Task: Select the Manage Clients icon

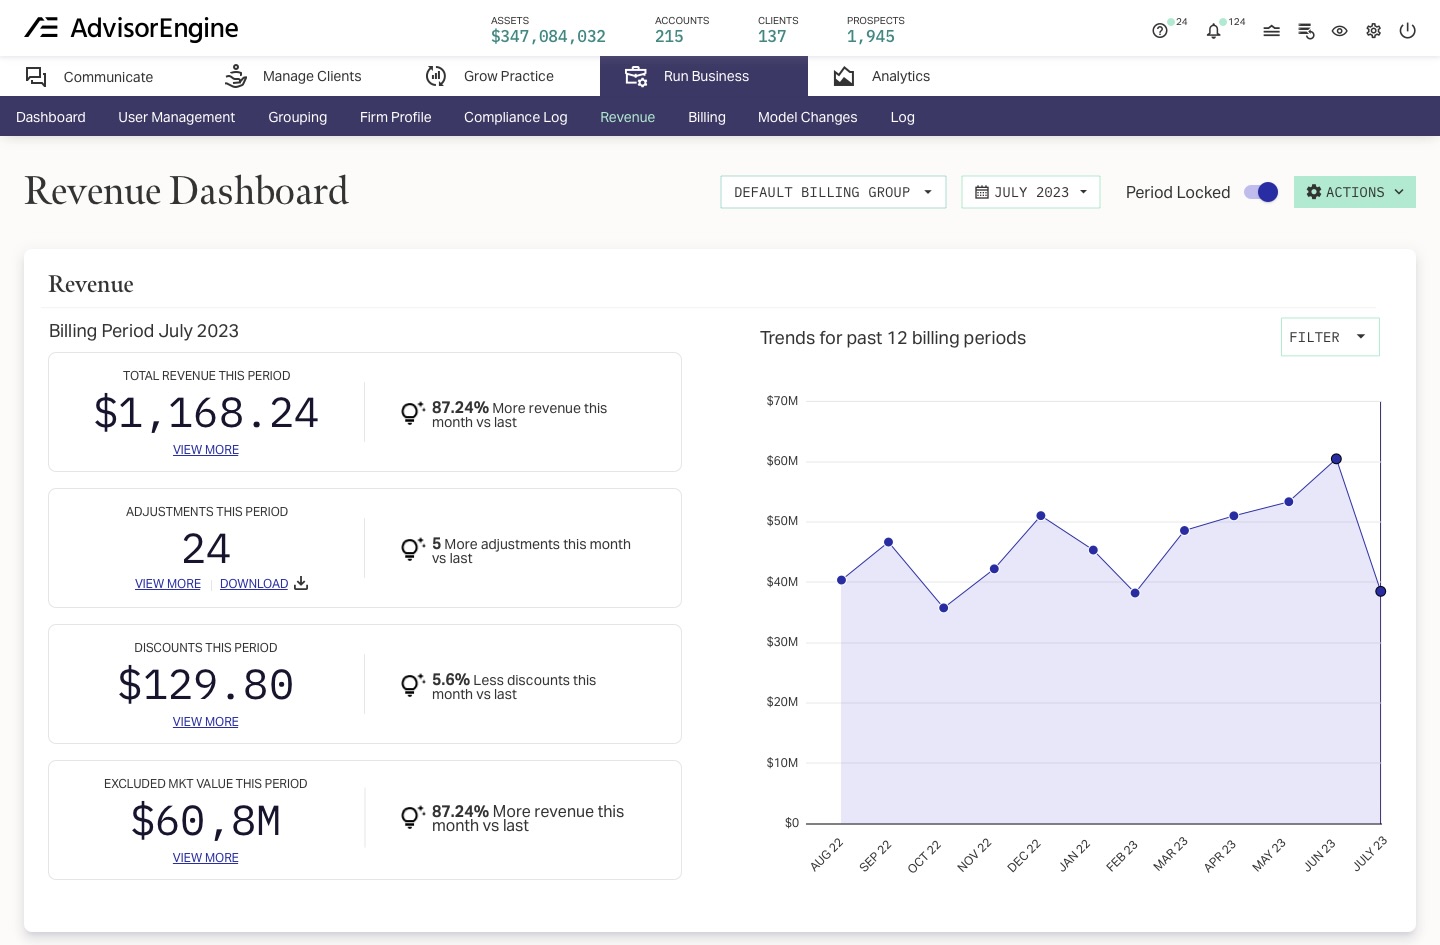Action: [x=237, y=76]
